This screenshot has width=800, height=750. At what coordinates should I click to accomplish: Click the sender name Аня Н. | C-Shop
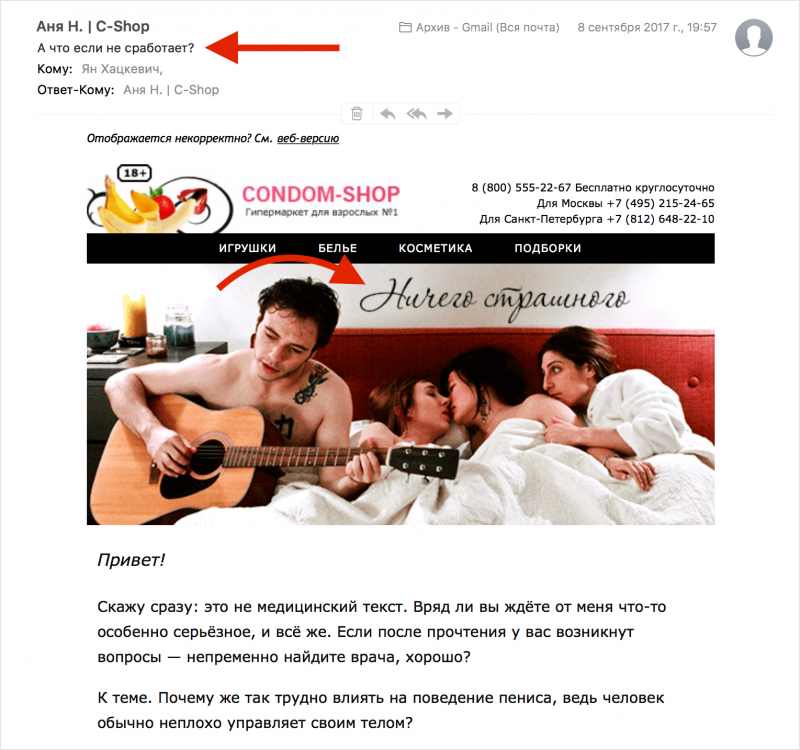pos(93,27)
